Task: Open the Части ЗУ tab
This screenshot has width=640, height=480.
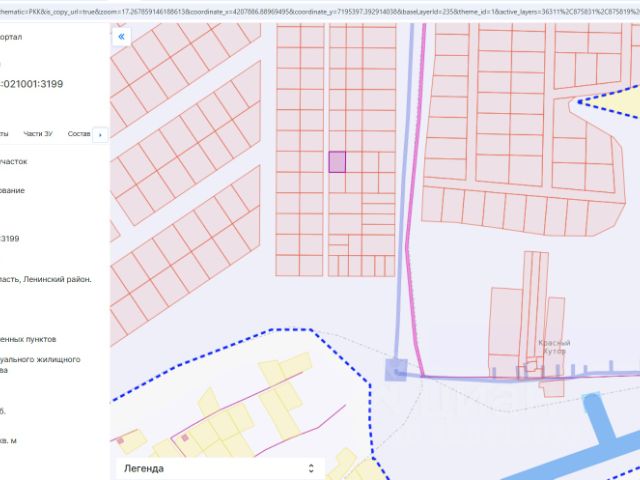Action: 38,134
